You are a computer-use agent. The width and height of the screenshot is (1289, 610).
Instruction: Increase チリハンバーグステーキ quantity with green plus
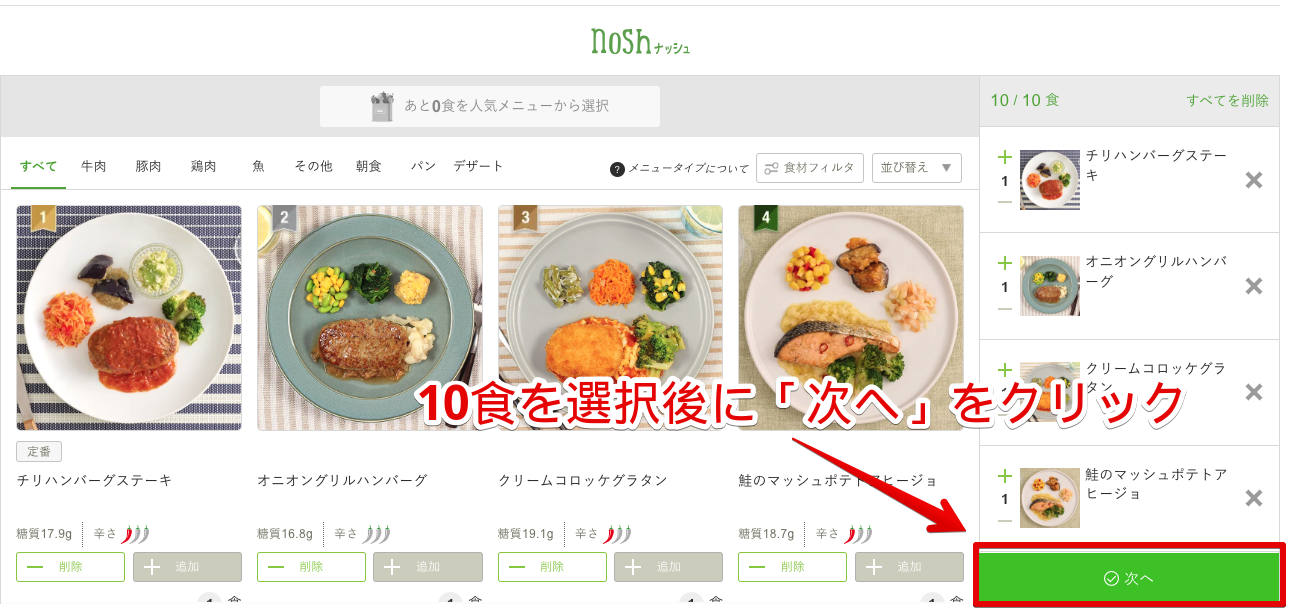coord(1004,157)
